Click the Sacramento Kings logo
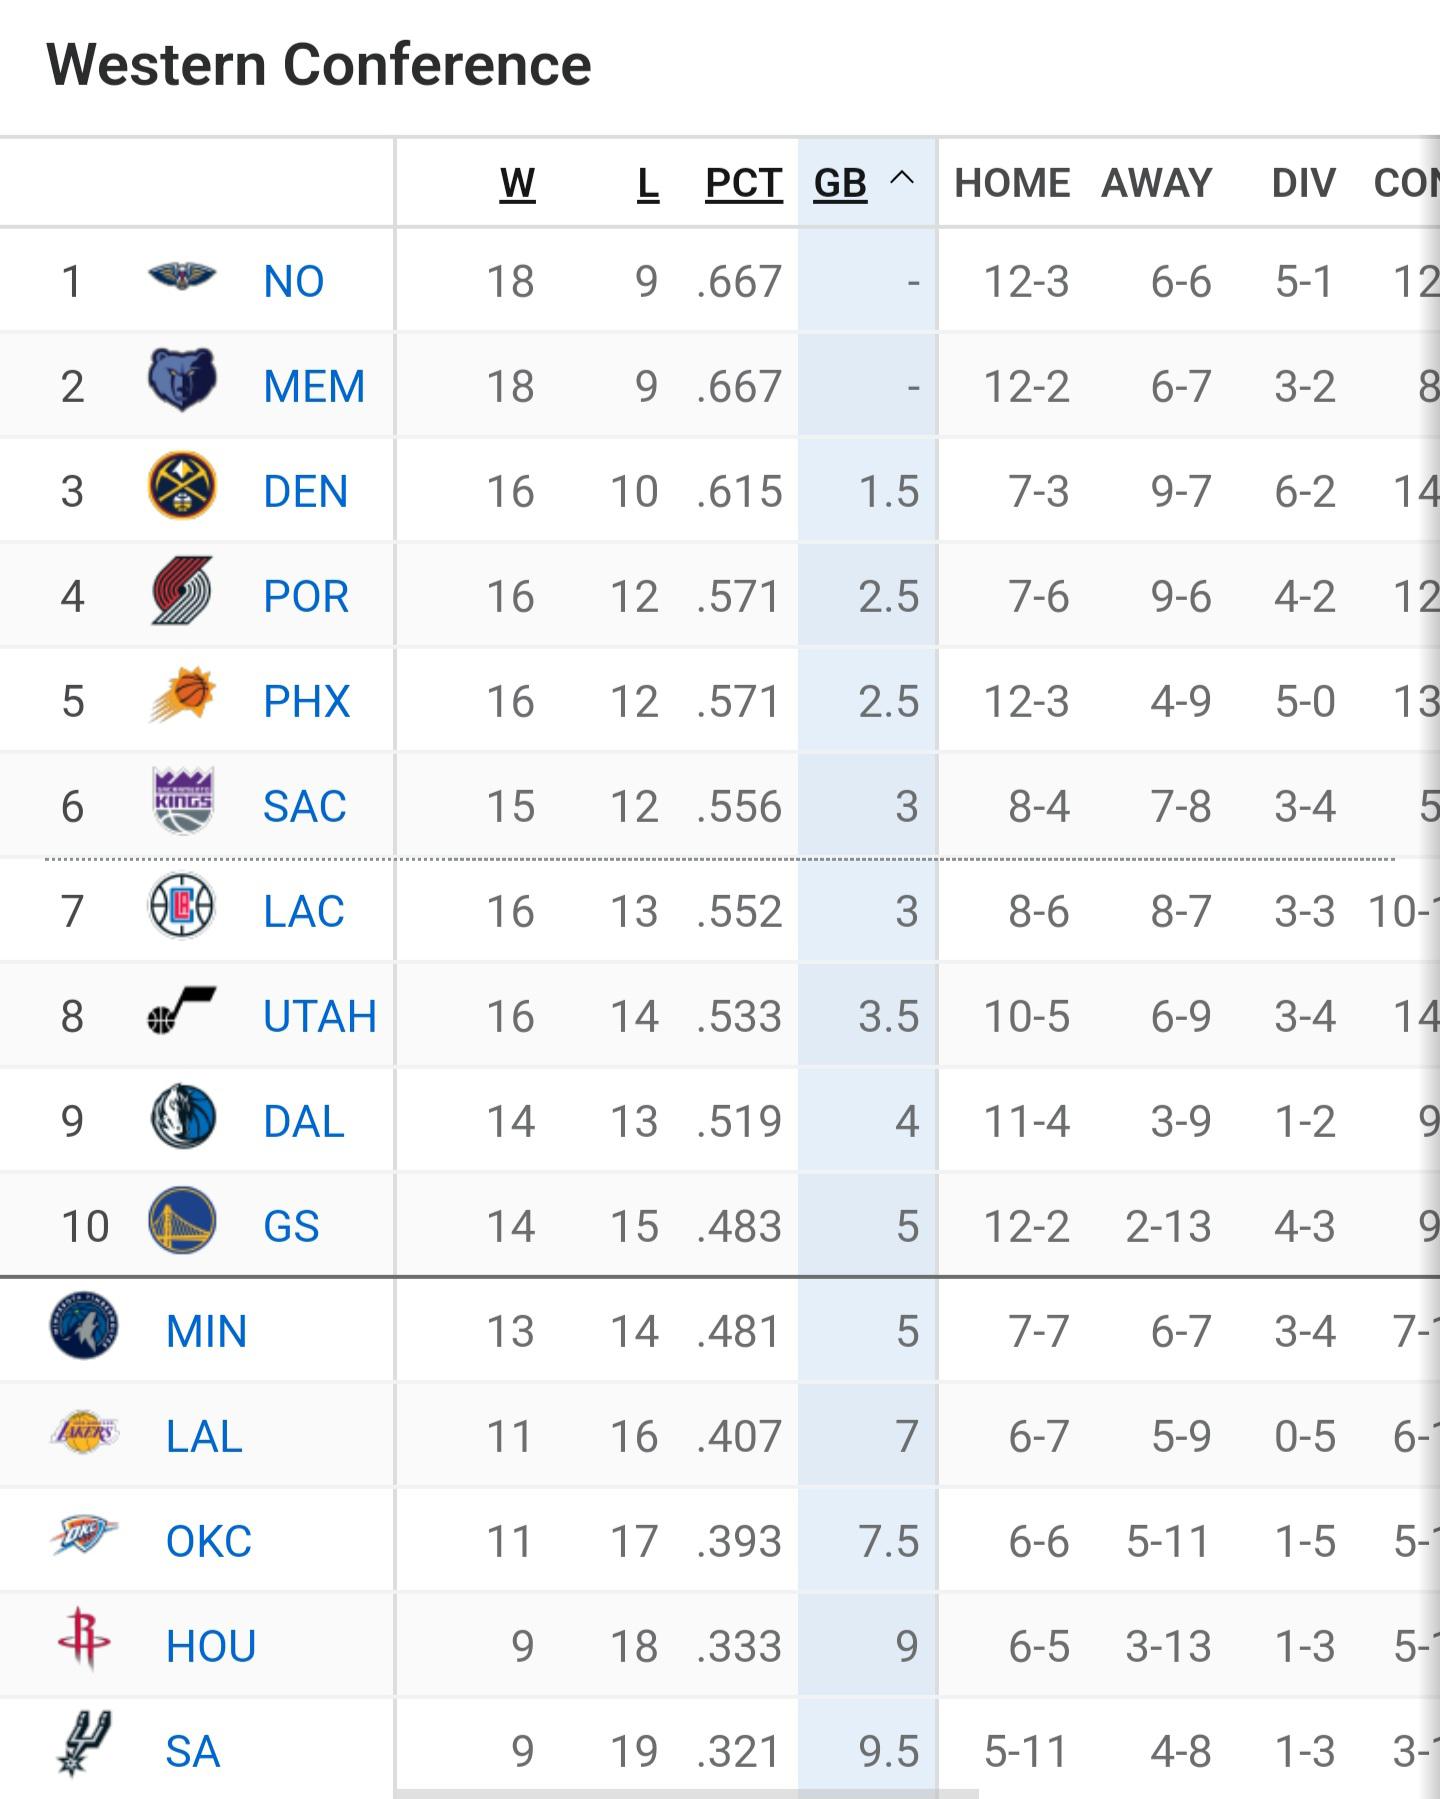Screen dimensions: 1440x1799 pos(182,801)
